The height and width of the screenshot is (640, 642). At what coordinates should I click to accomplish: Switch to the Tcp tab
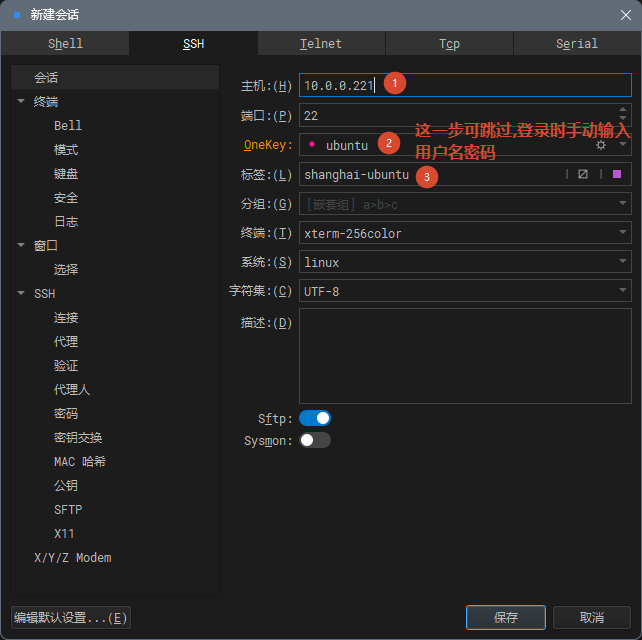[x=449, y=43]
